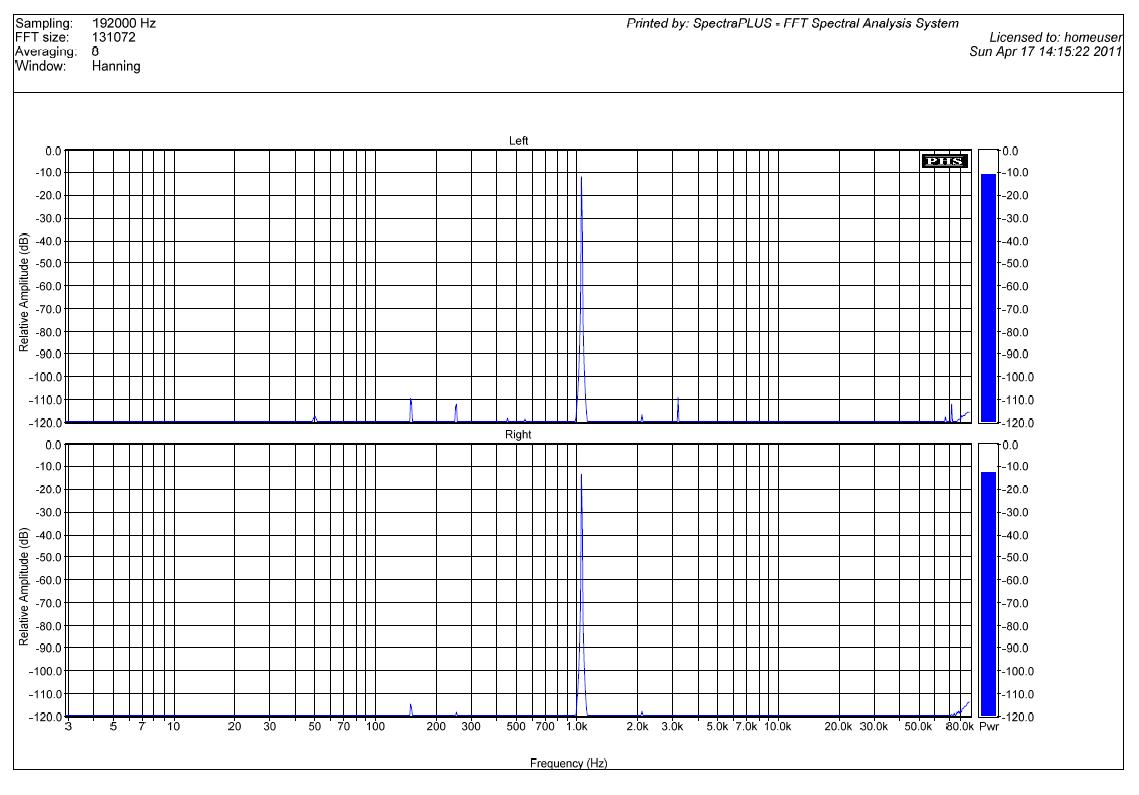The width and height of the screenshot is (1139, 795).
Task: Select the 'Window:' label
Action: tap(41, 66)
